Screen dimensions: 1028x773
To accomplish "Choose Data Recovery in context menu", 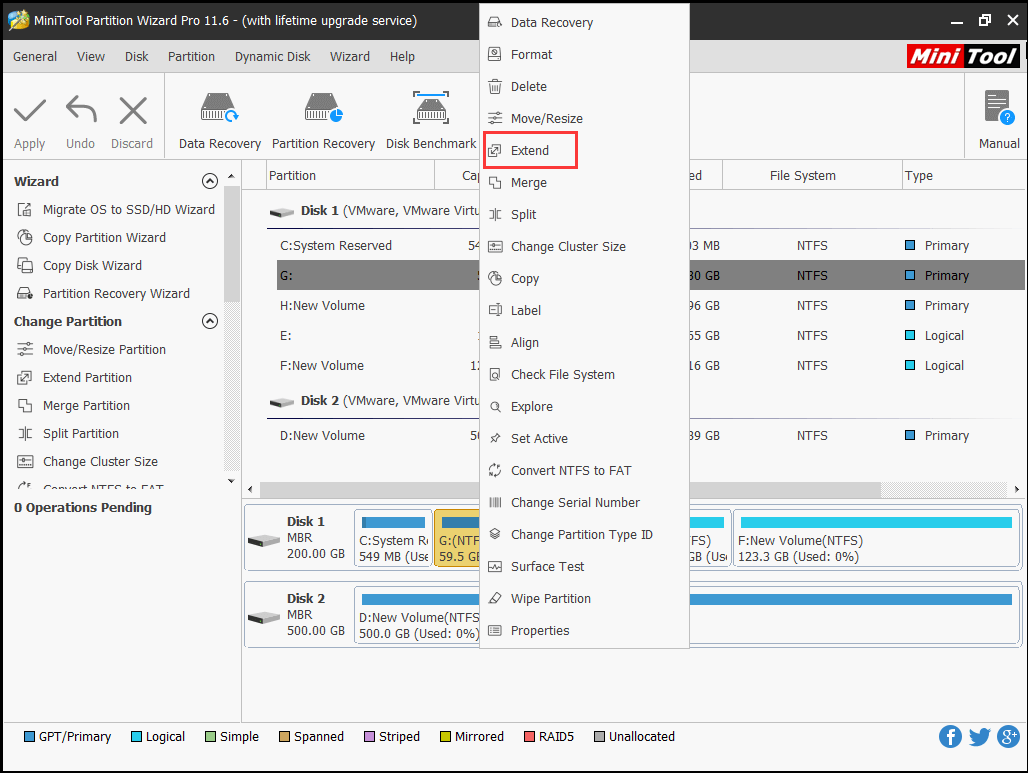I will [584, 22].
